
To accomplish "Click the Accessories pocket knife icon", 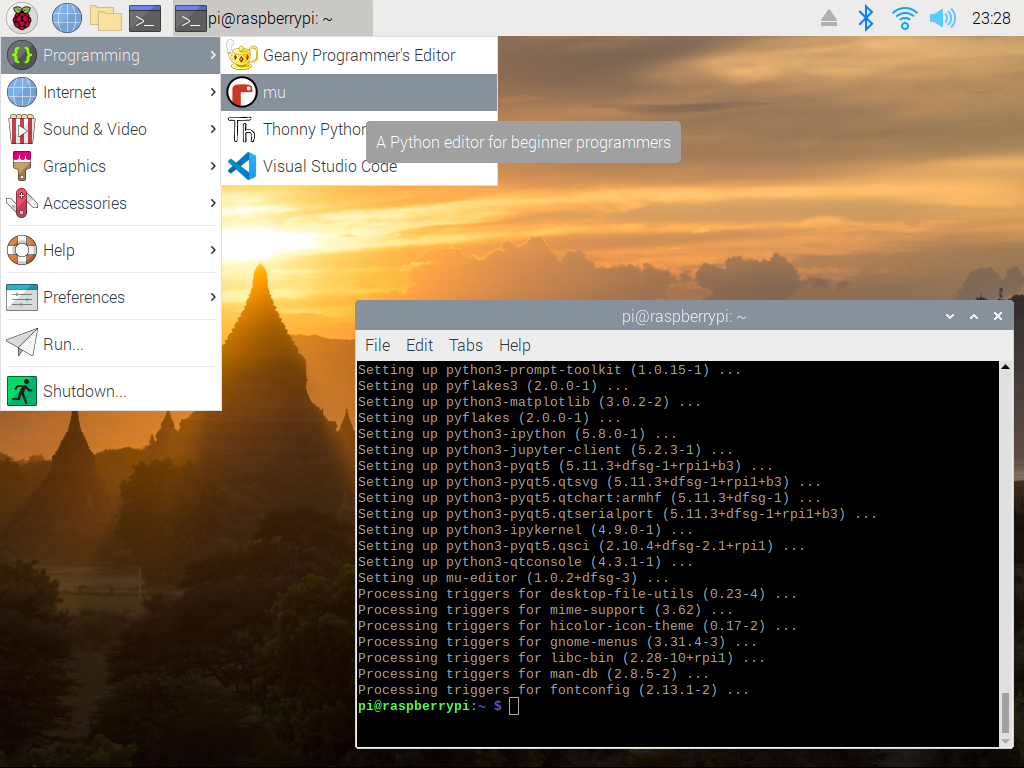I will [x=22, y=203].
